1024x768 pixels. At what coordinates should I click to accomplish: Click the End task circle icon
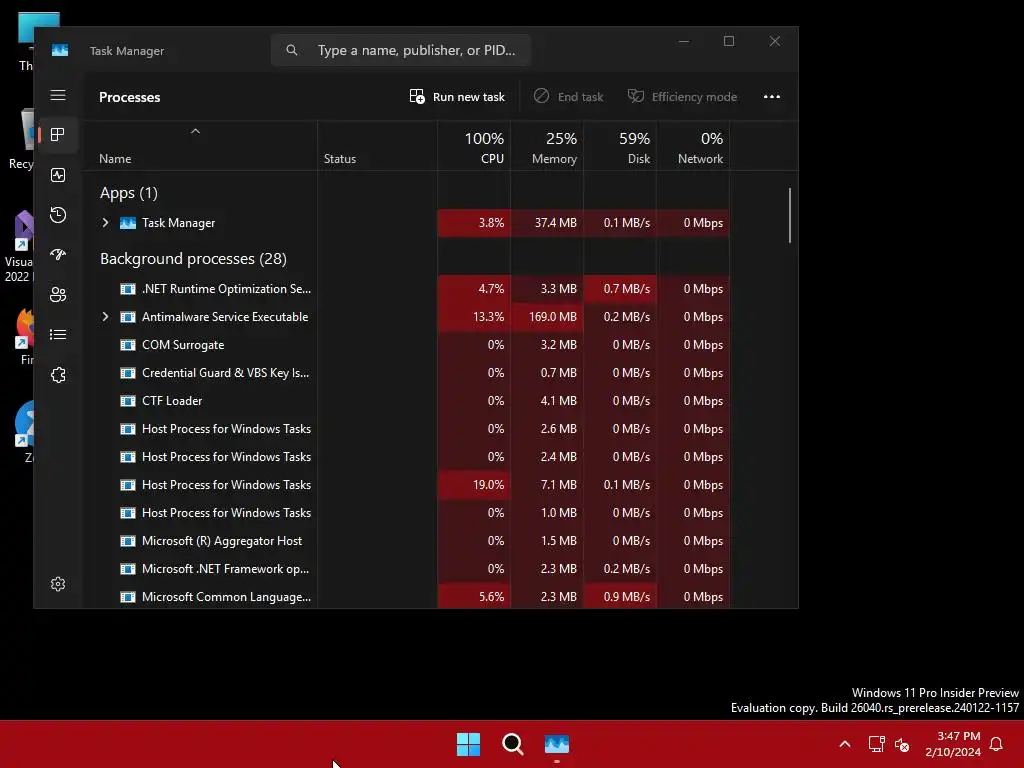[541, 96]
